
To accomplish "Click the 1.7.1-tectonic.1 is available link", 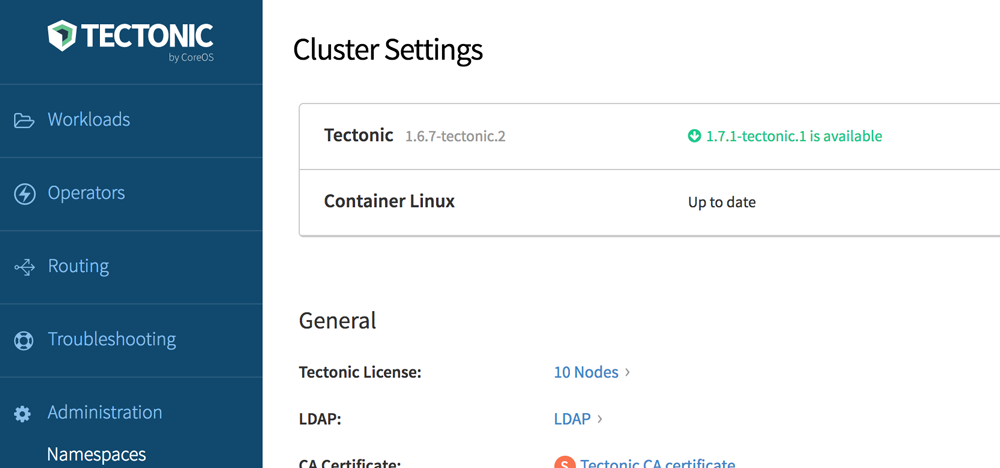I will pos(794,136).
